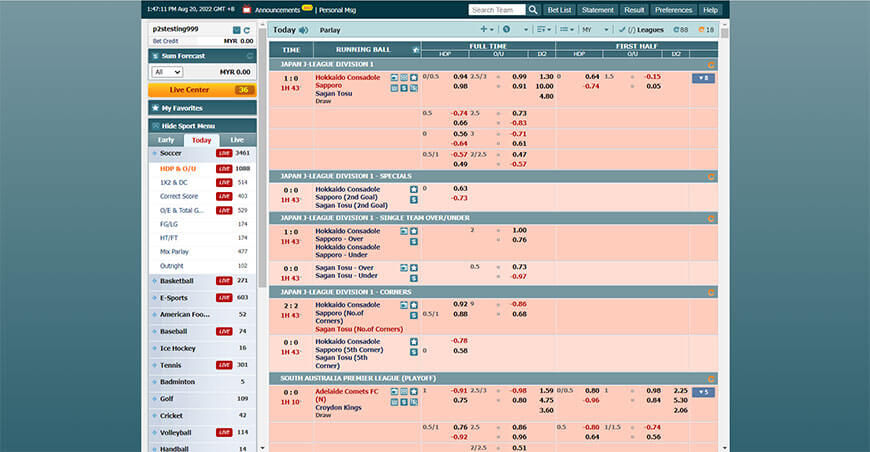Screen dimensions: 870x452
Task: Open Personal Msg
Action: click(x=337, y=10)
